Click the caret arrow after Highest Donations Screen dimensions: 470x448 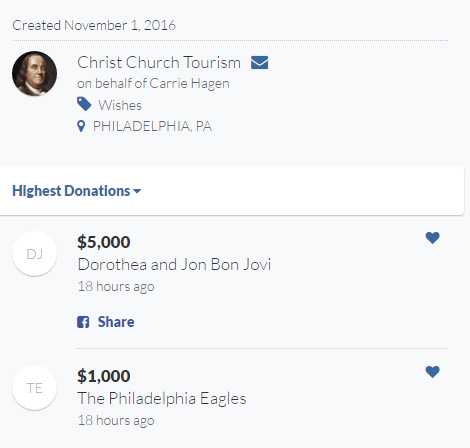pos(137,191)
